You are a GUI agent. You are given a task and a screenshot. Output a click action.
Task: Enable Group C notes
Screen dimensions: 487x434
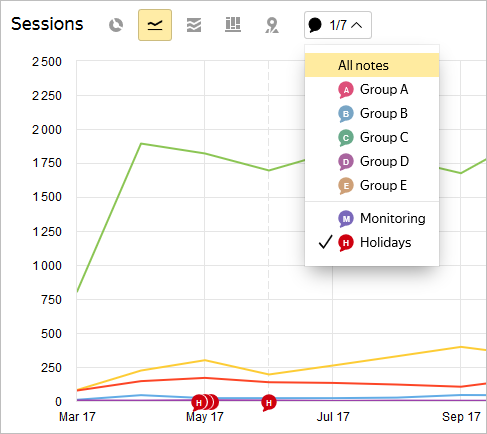tap(372, 137)
